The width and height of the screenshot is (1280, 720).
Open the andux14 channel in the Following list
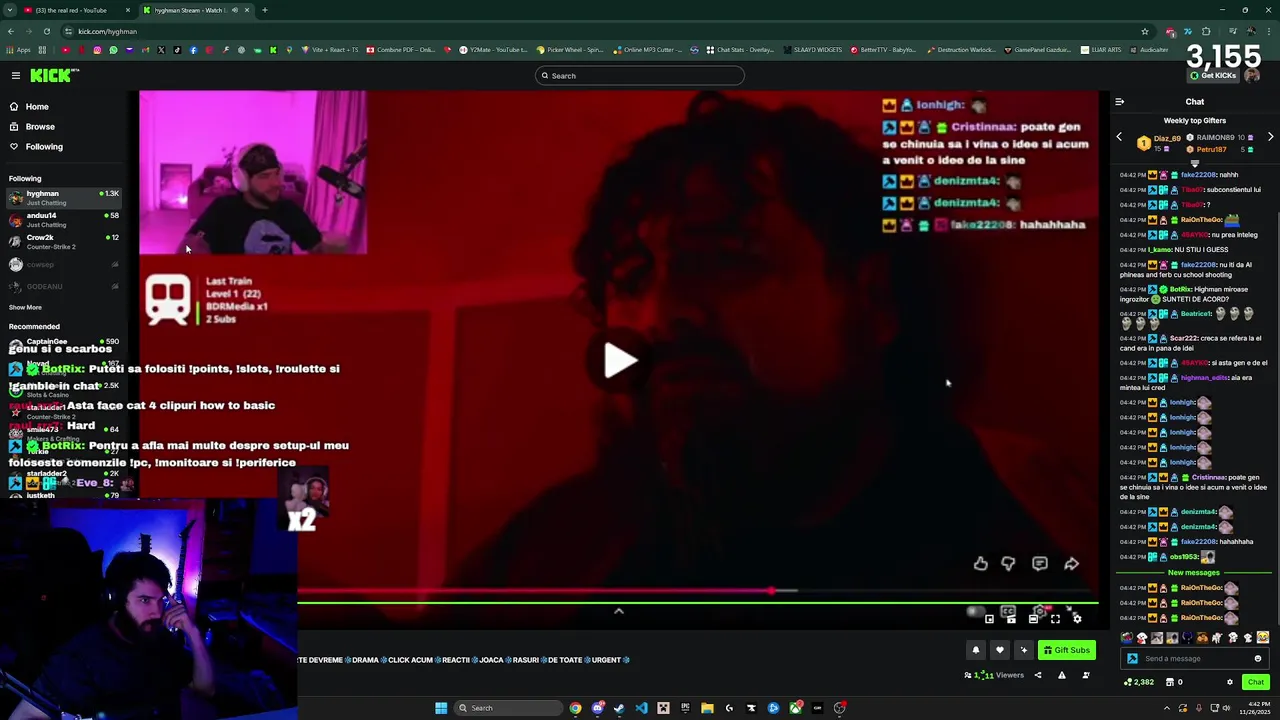point(64,220)
